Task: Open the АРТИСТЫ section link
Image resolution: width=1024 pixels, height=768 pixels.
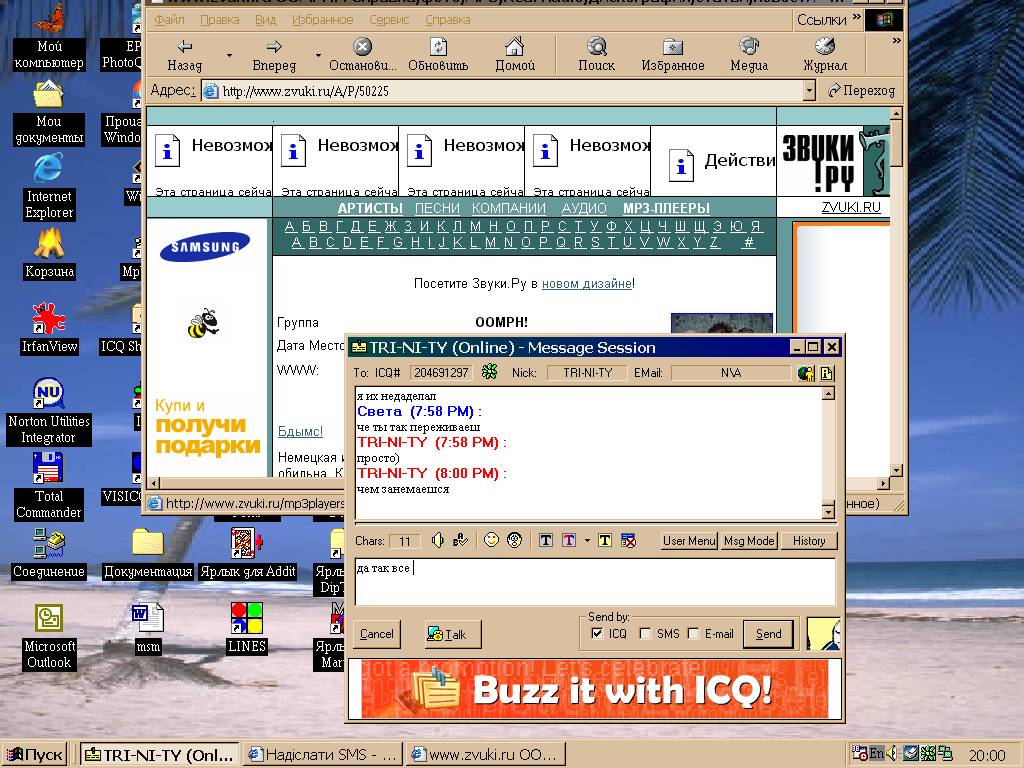Action: pos(370,208)
